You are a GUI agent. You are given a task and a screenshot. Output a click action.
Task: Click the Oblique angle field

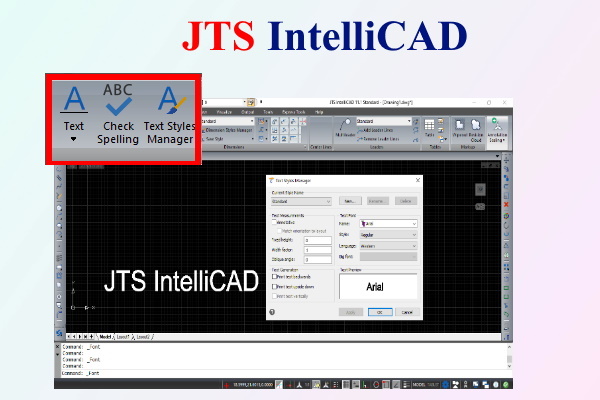click(318, 260)
